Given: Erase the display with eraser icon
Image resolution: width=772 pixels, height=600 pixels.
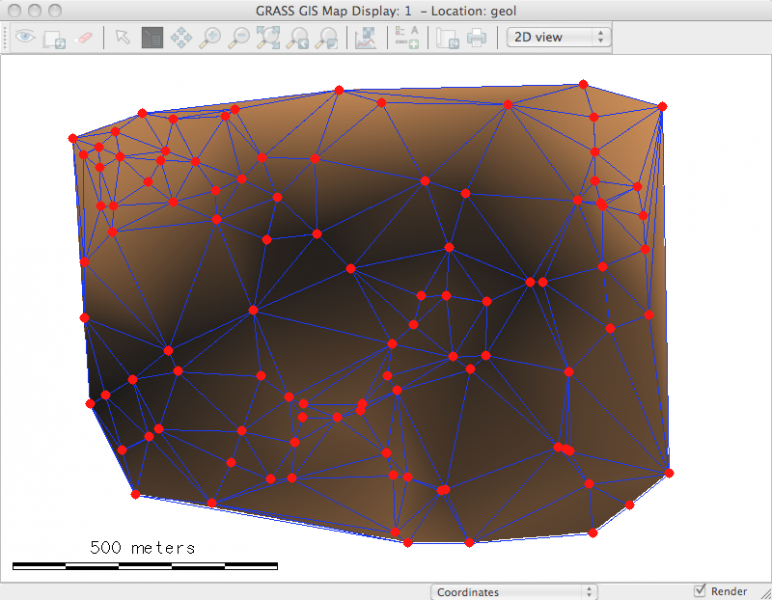Looking at the screenshot, I should tap(84, 38).
